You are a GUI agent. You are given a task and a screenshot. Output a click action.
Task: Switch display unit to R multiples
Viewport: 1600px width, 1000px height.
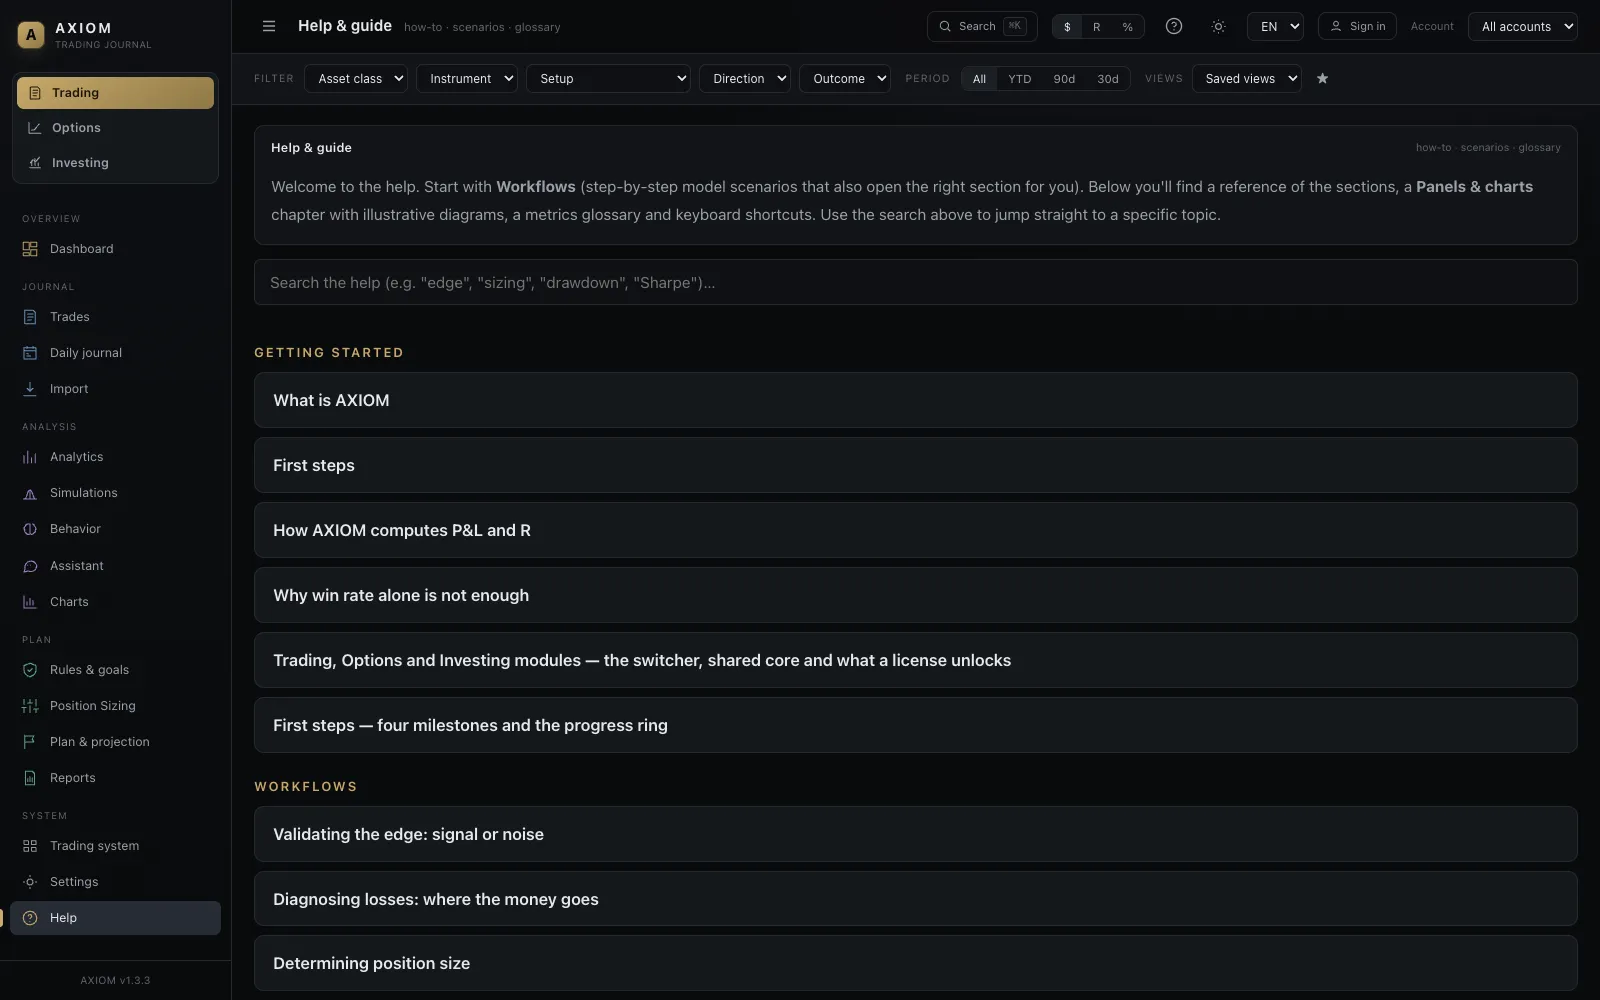pyautogui.click(x=1097, y=27)
